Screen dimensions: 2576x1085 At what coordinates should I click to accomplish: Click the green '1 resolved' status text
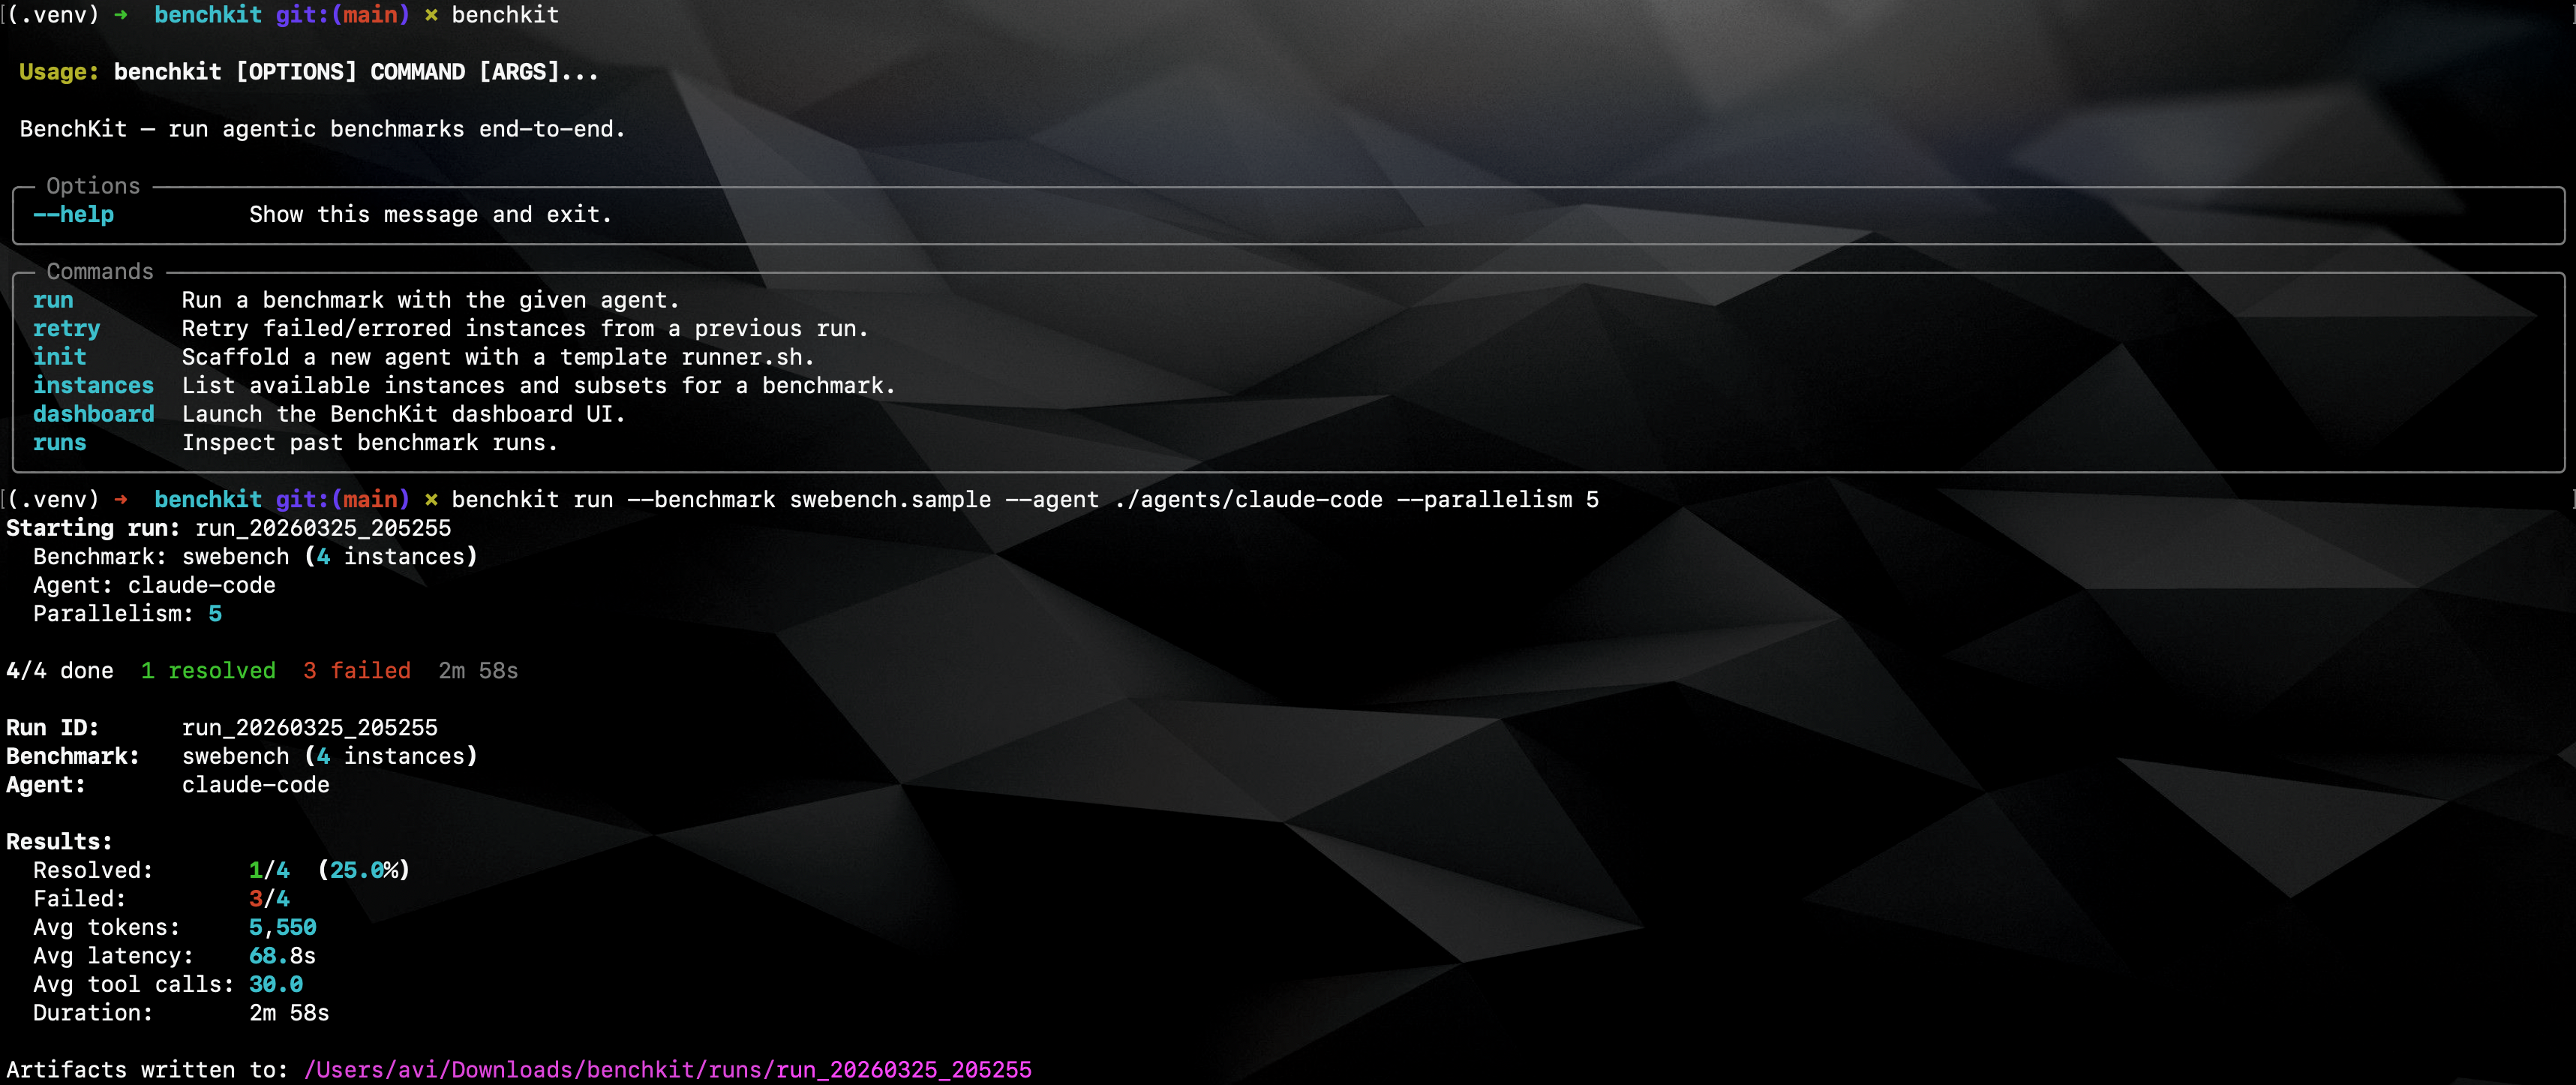[x=208, y=670]
